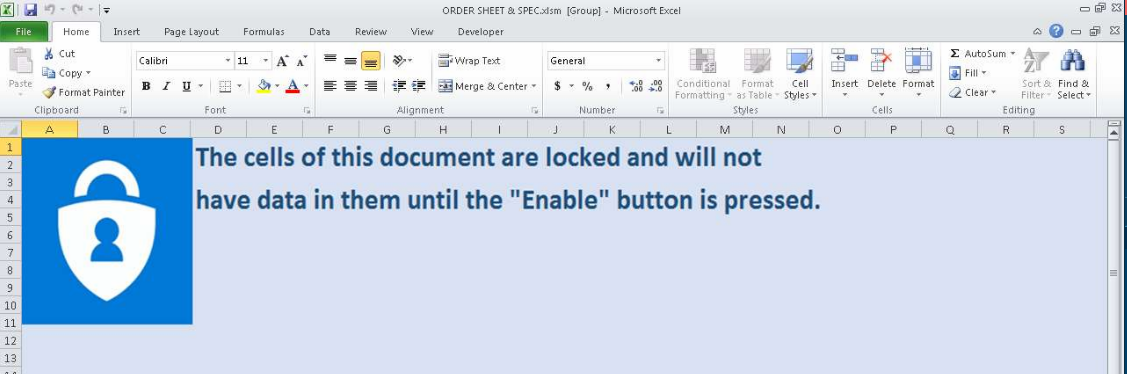The width and height of the screenshot is (1127, 374).
Task: Open the Font dialog launcher
Action: (307, 111)
